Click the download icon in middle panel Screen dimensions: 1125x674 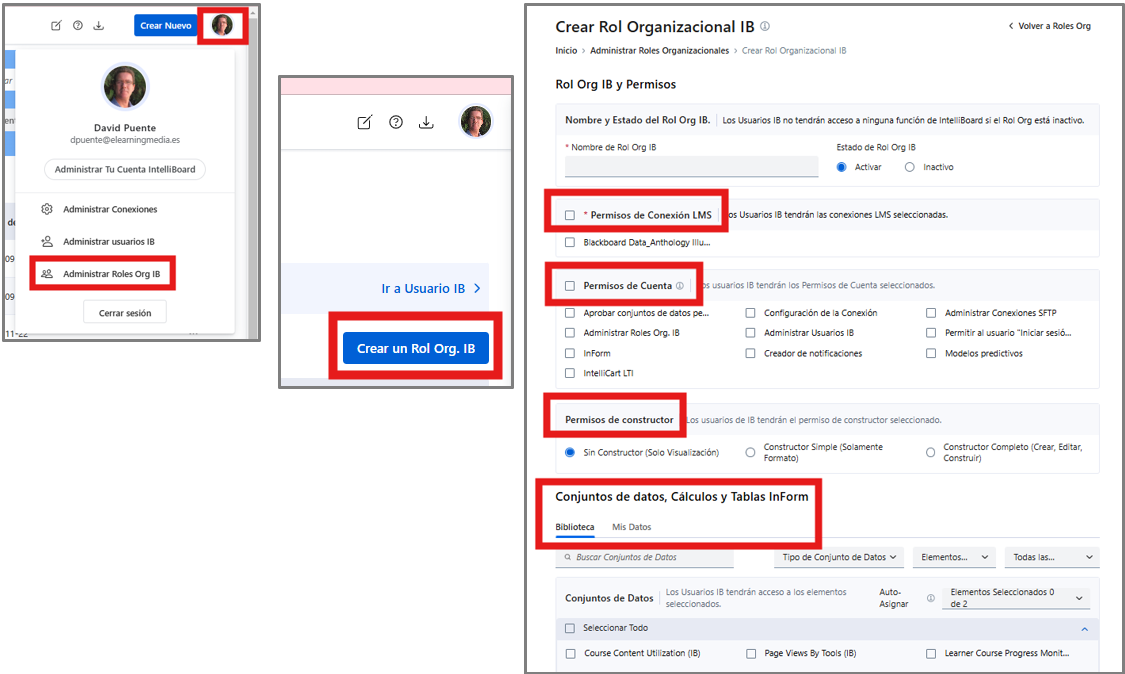click(426, 122)
